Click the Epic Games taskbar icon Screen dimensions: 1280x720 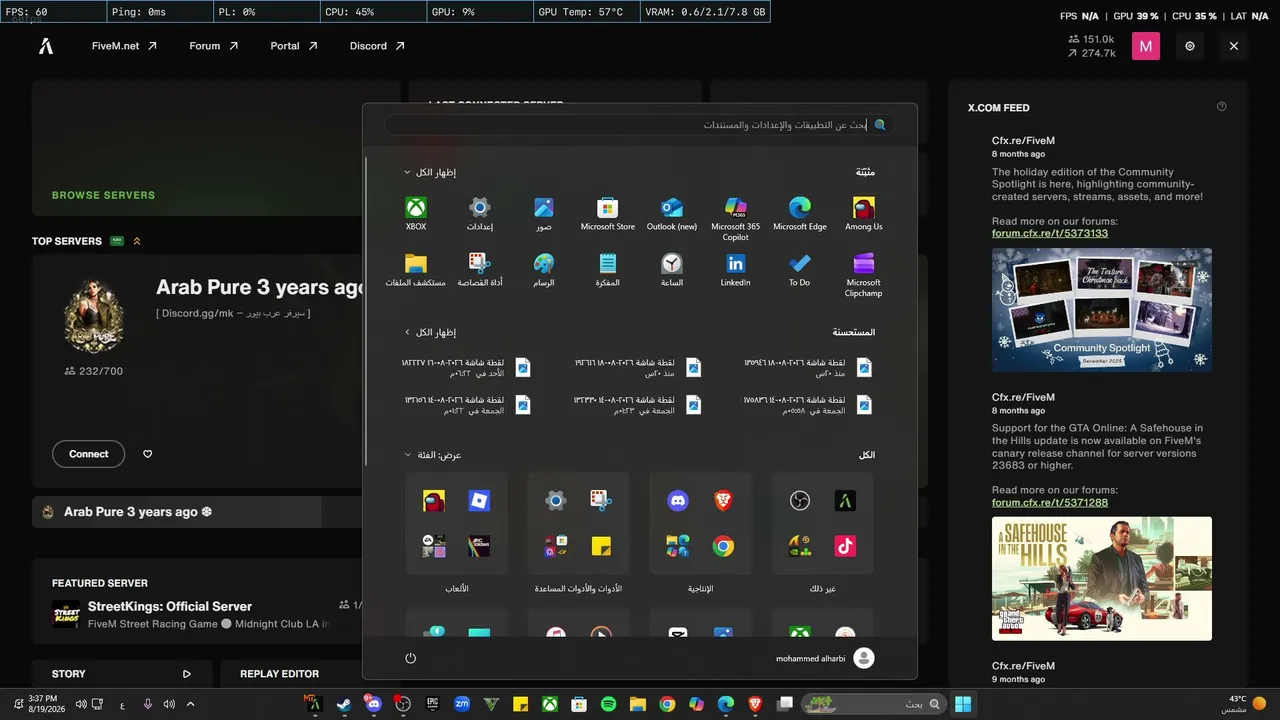coord(433,705)
